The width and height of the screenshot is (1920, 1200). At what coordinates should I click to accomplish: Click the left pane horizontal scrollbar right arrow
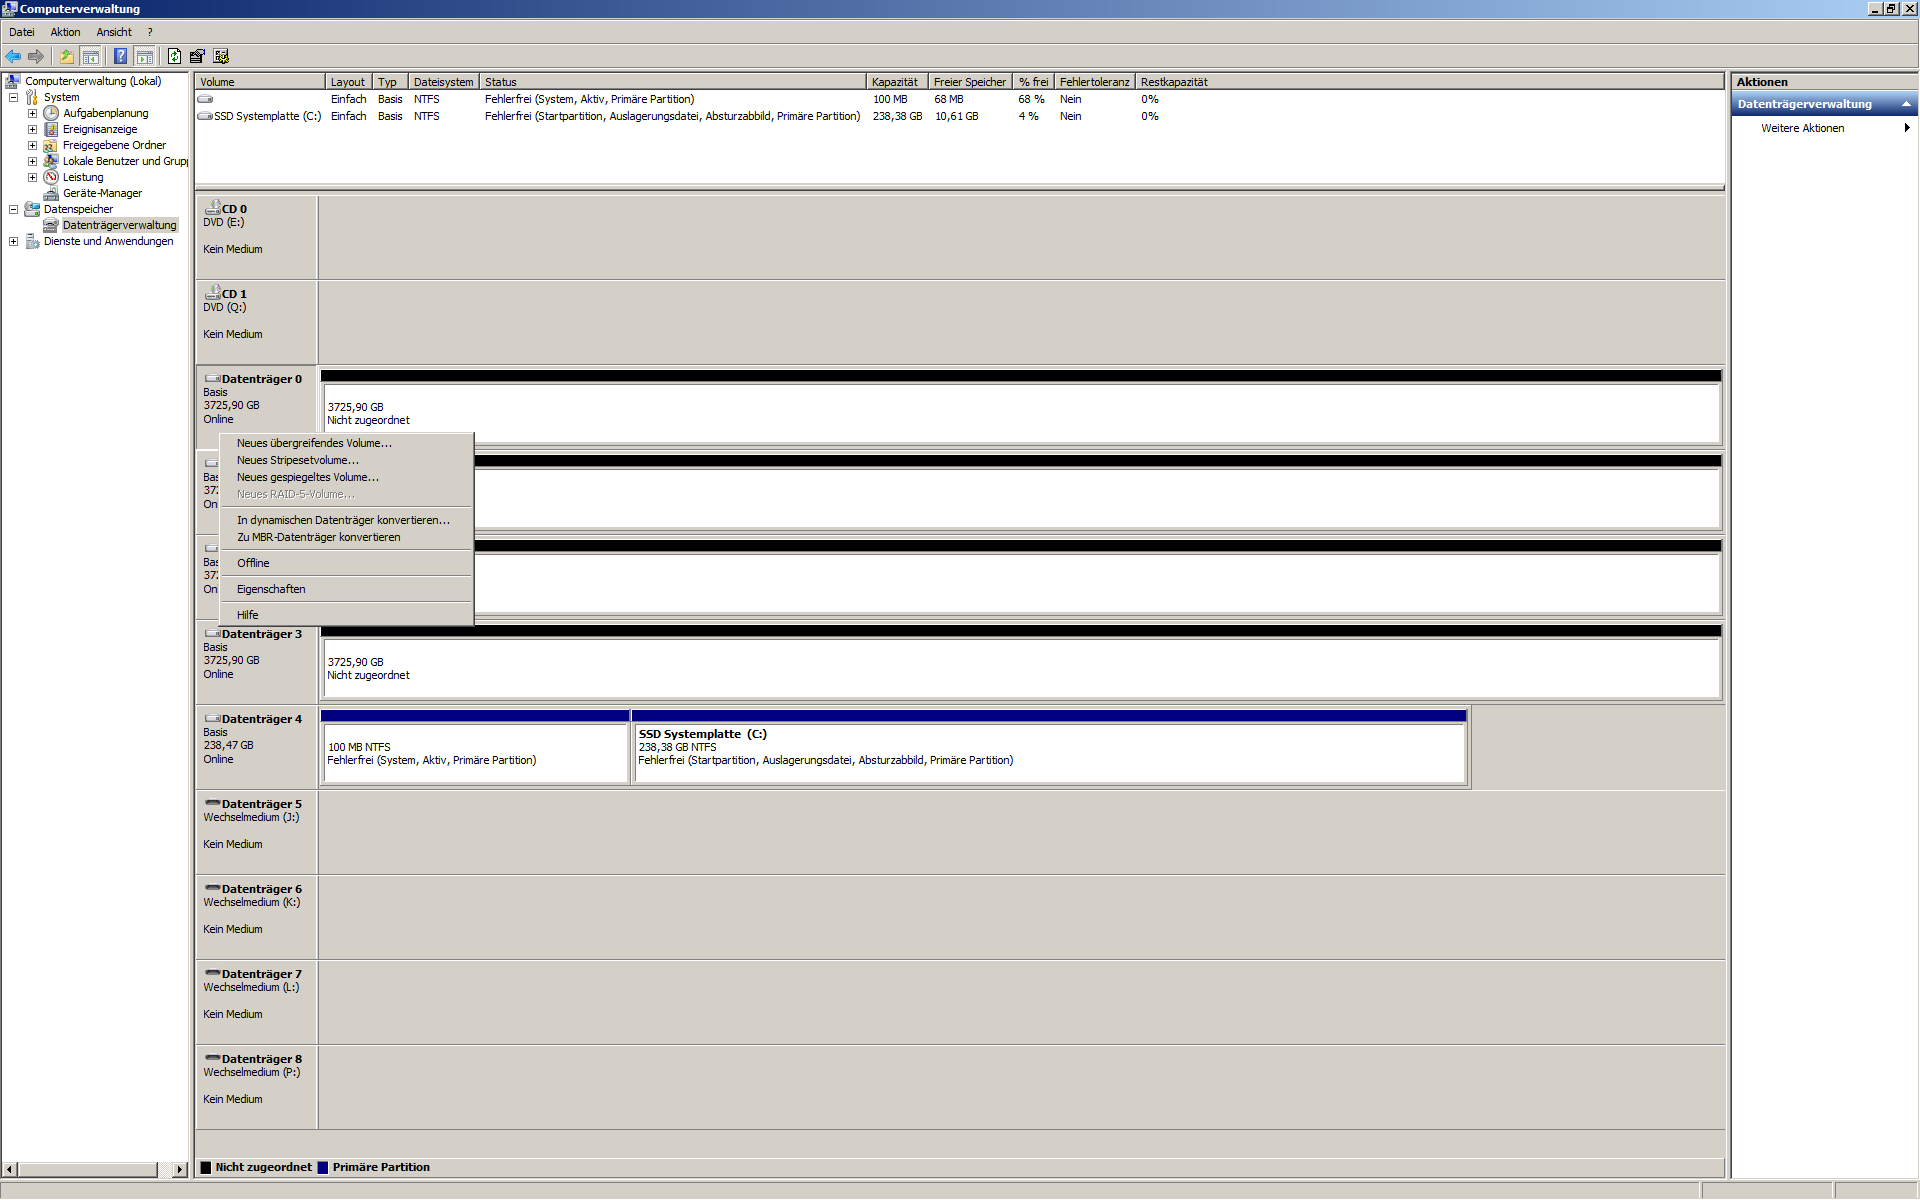coord(180,1169)
